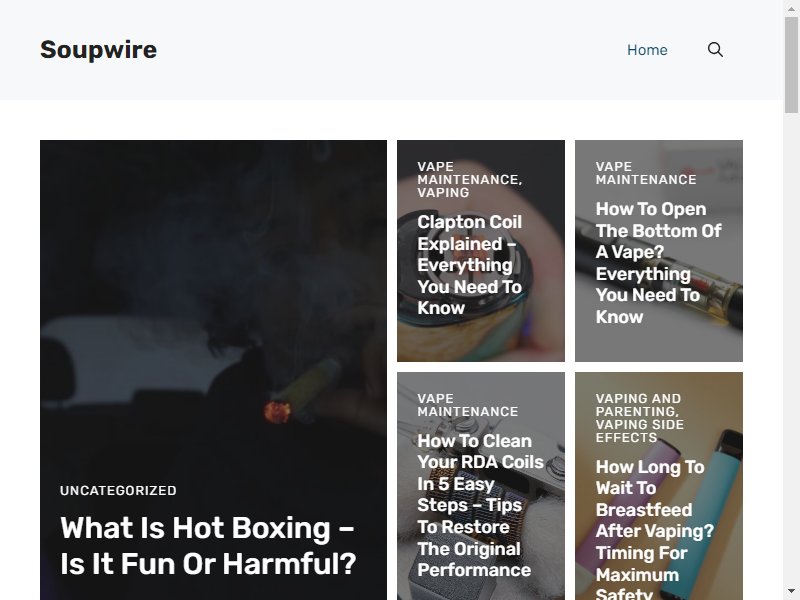This screenshot has height=600, width=800.
Task: Open the Uncategorized category link
Action: (118, 490)
